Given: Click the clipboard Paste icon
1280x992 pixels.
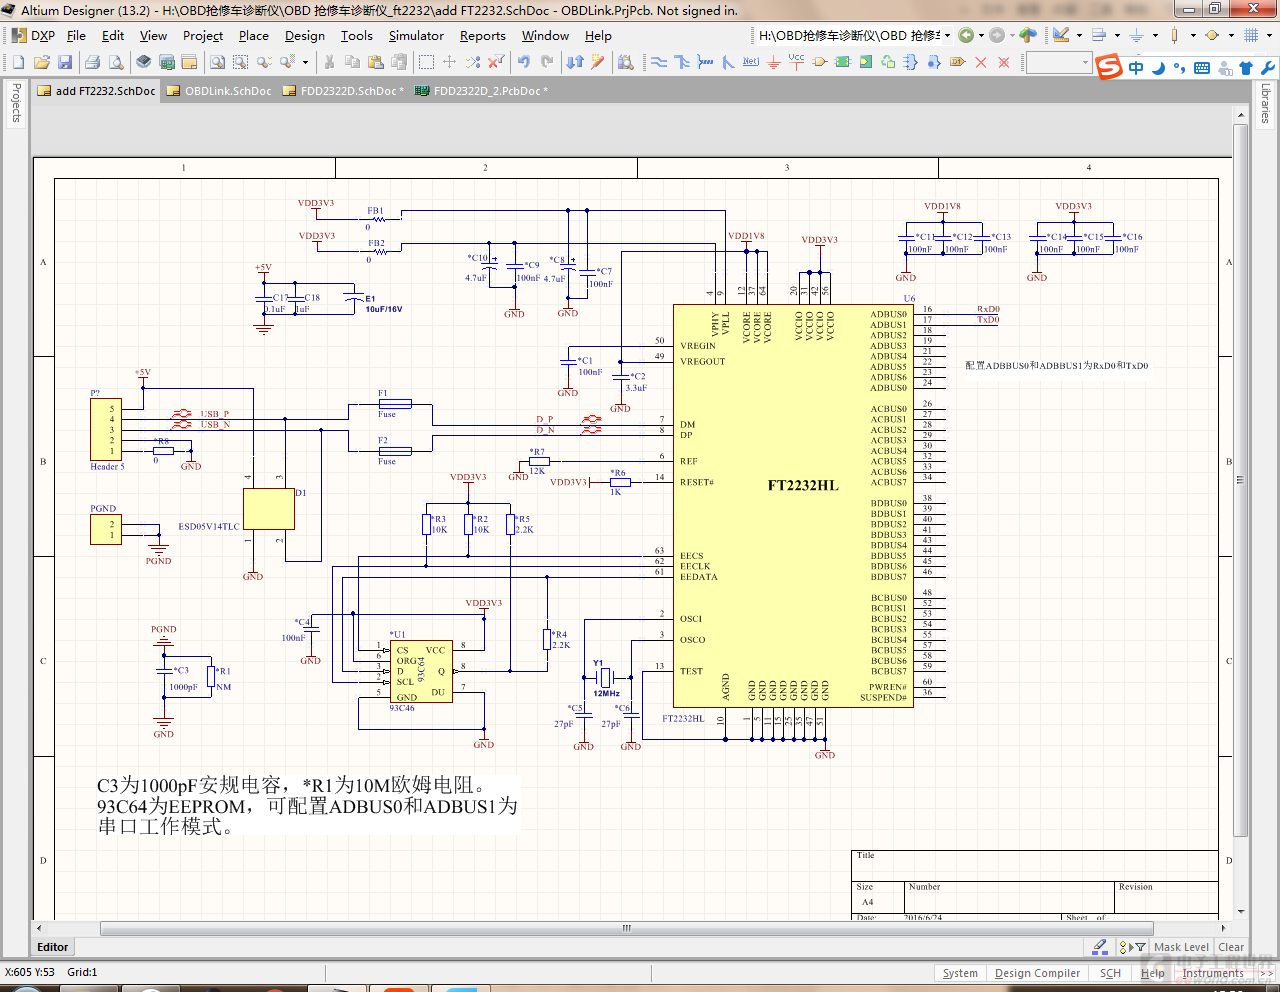Looking at the screenshot, I should [376, 62].
